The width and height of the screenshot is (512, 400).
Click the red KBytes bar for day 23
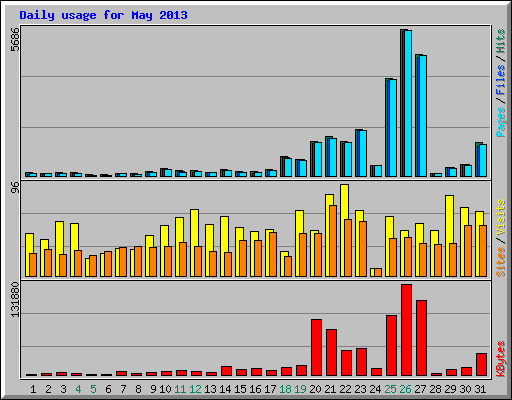click(x=361, y=362)
